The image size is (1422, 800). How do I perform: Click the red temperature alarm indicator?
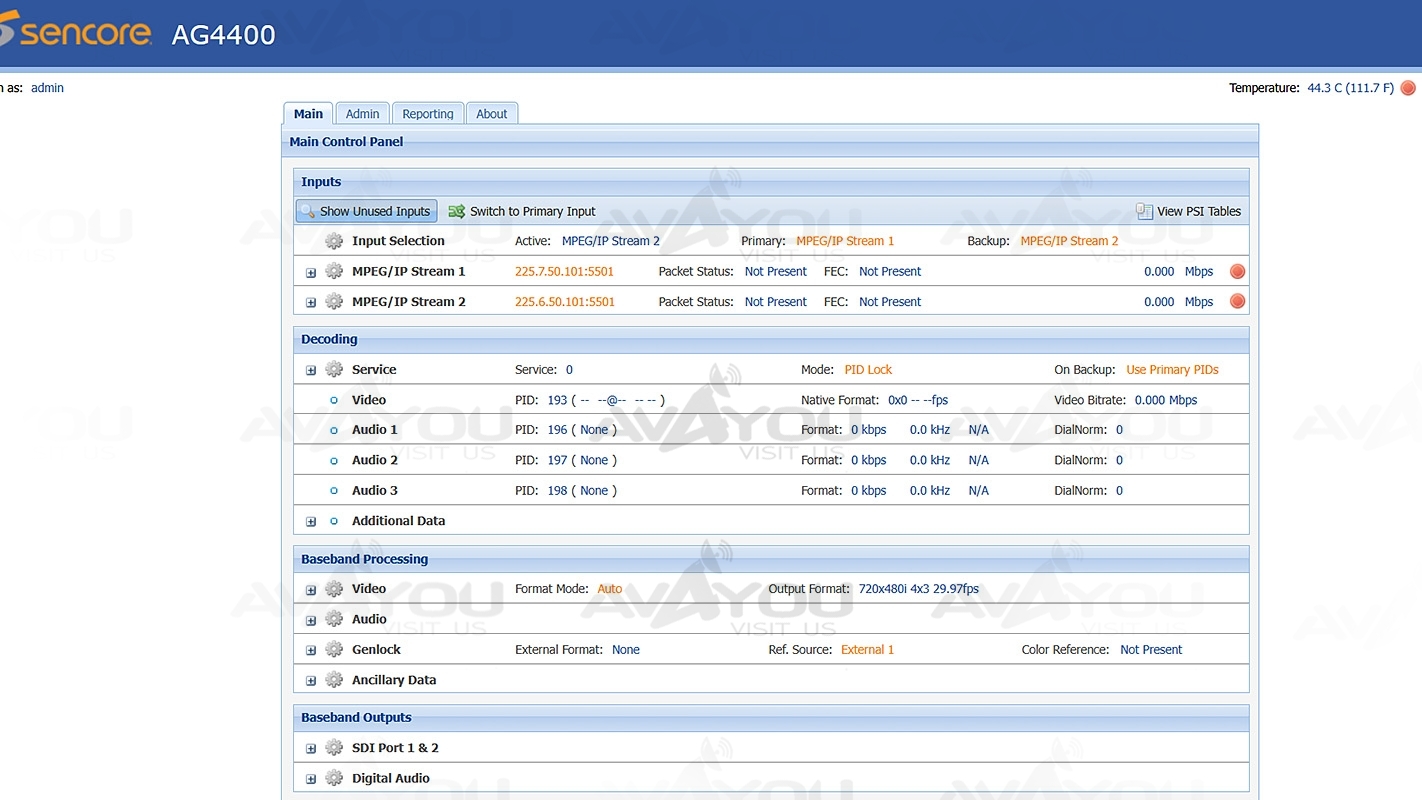click(x=1408, y=88)
